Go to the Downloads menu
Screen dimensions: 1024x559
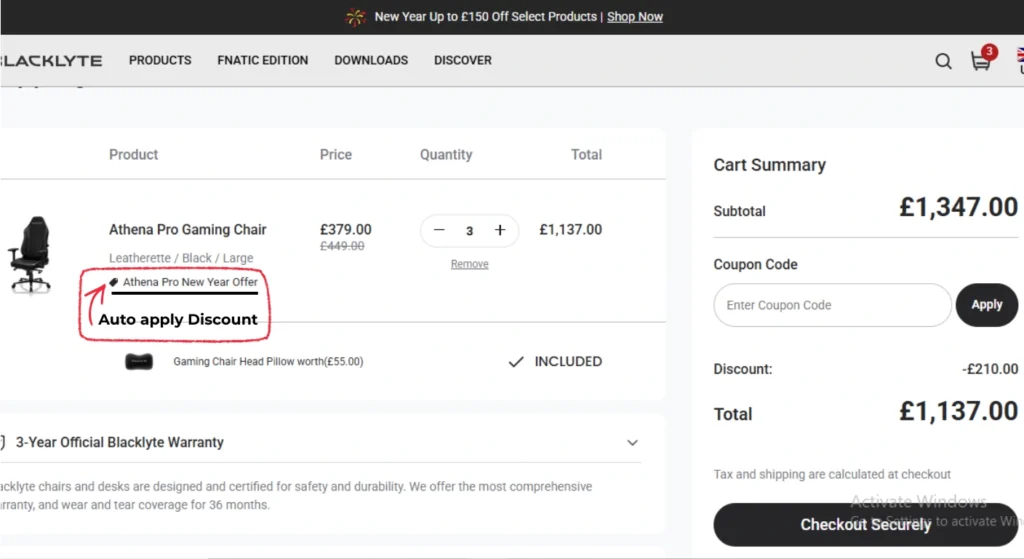(371, 60)
